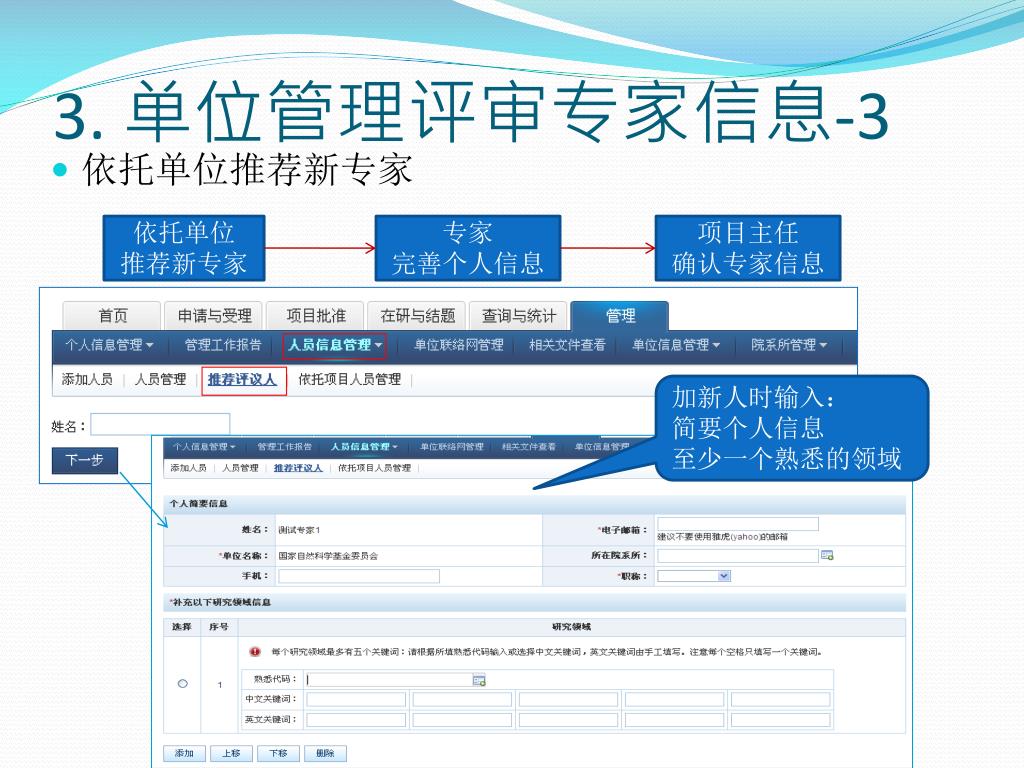Click the red warning icon beside the keyword note
Screen dimensions: 1024x768
[255, 652]
